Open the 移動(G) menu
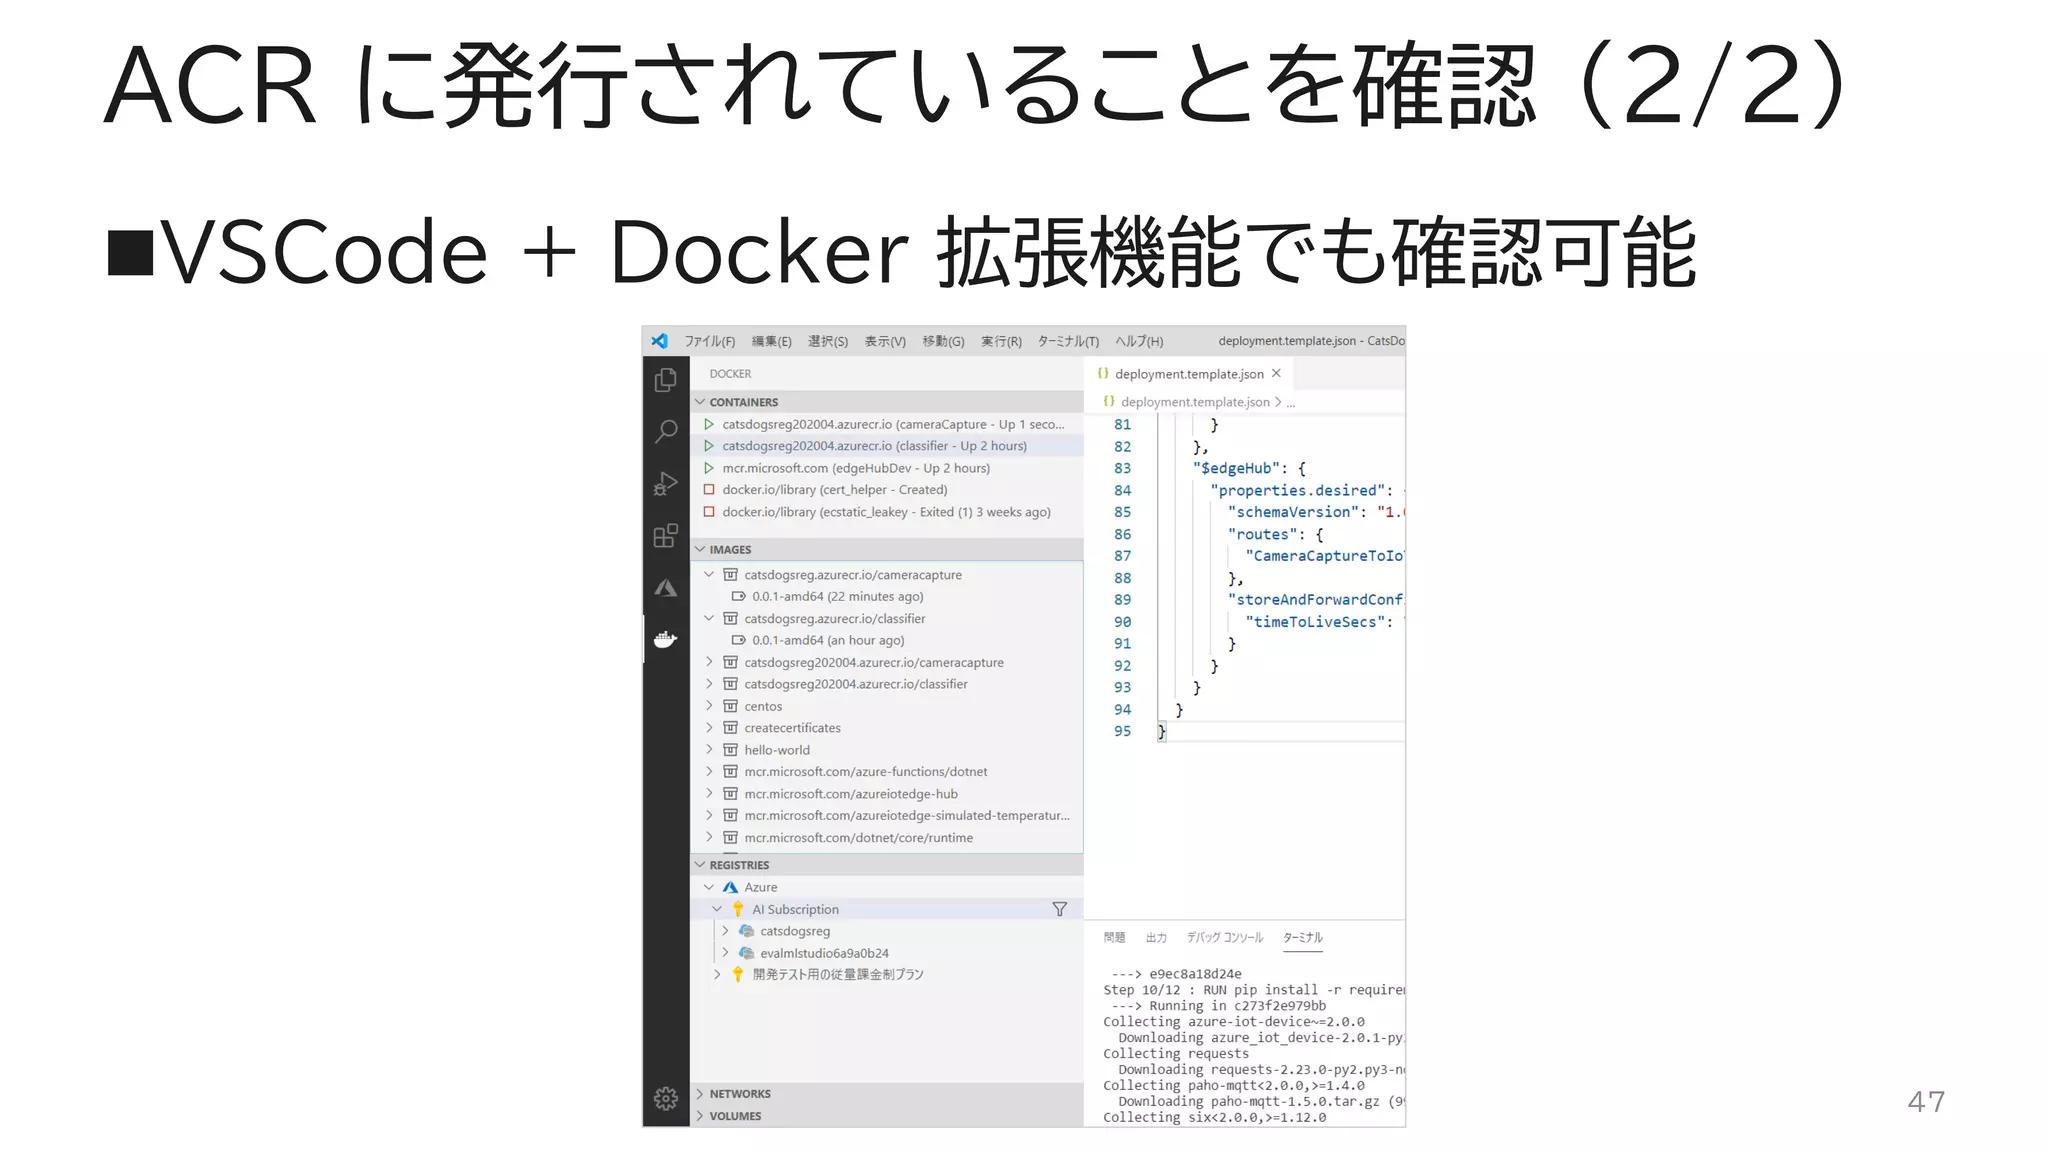The width and height of the screenshot is (2048, 1152). pos(943,341)
